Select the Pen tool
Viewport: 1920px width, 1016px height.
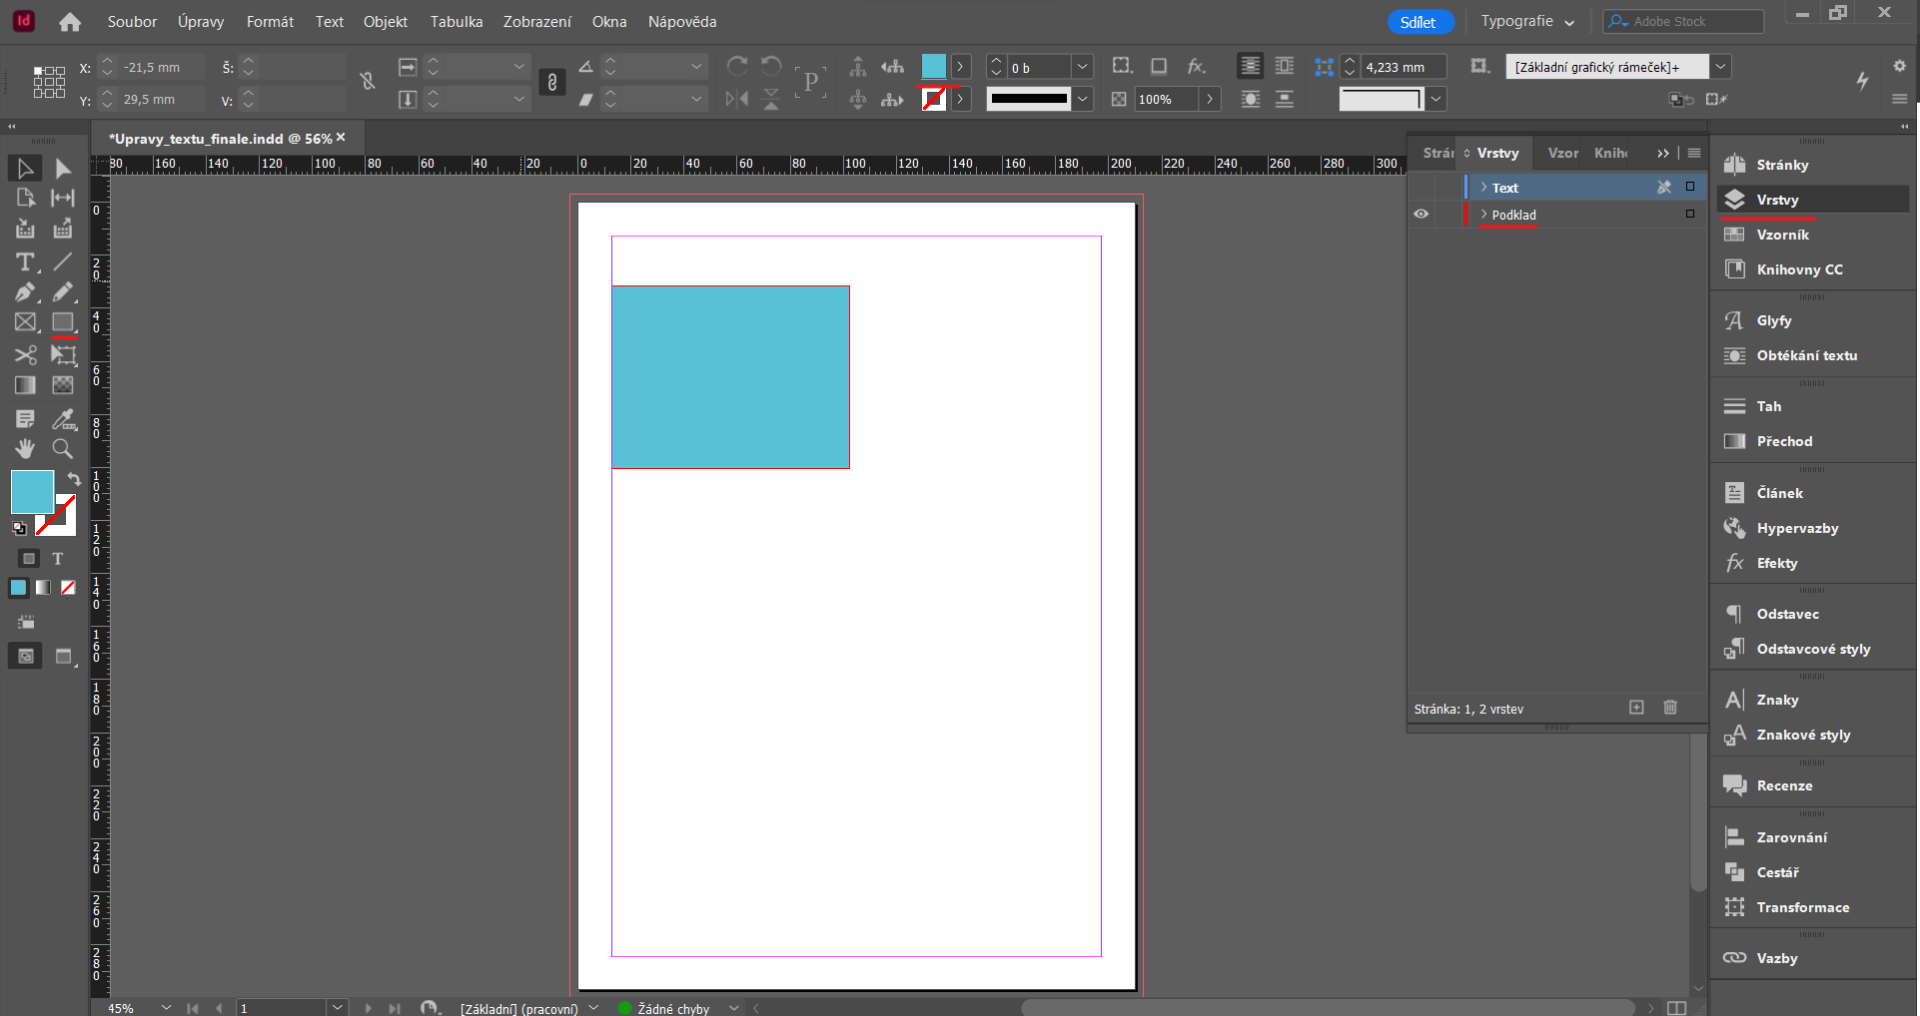tap(24, 292)
